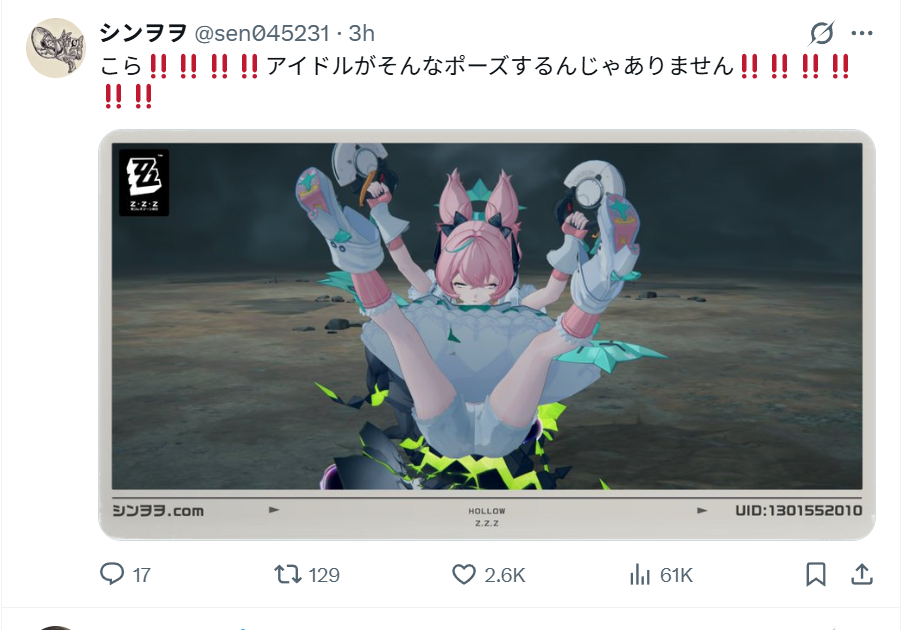
Task: Like the post with the heart icon
Action: tap(464, 575)
